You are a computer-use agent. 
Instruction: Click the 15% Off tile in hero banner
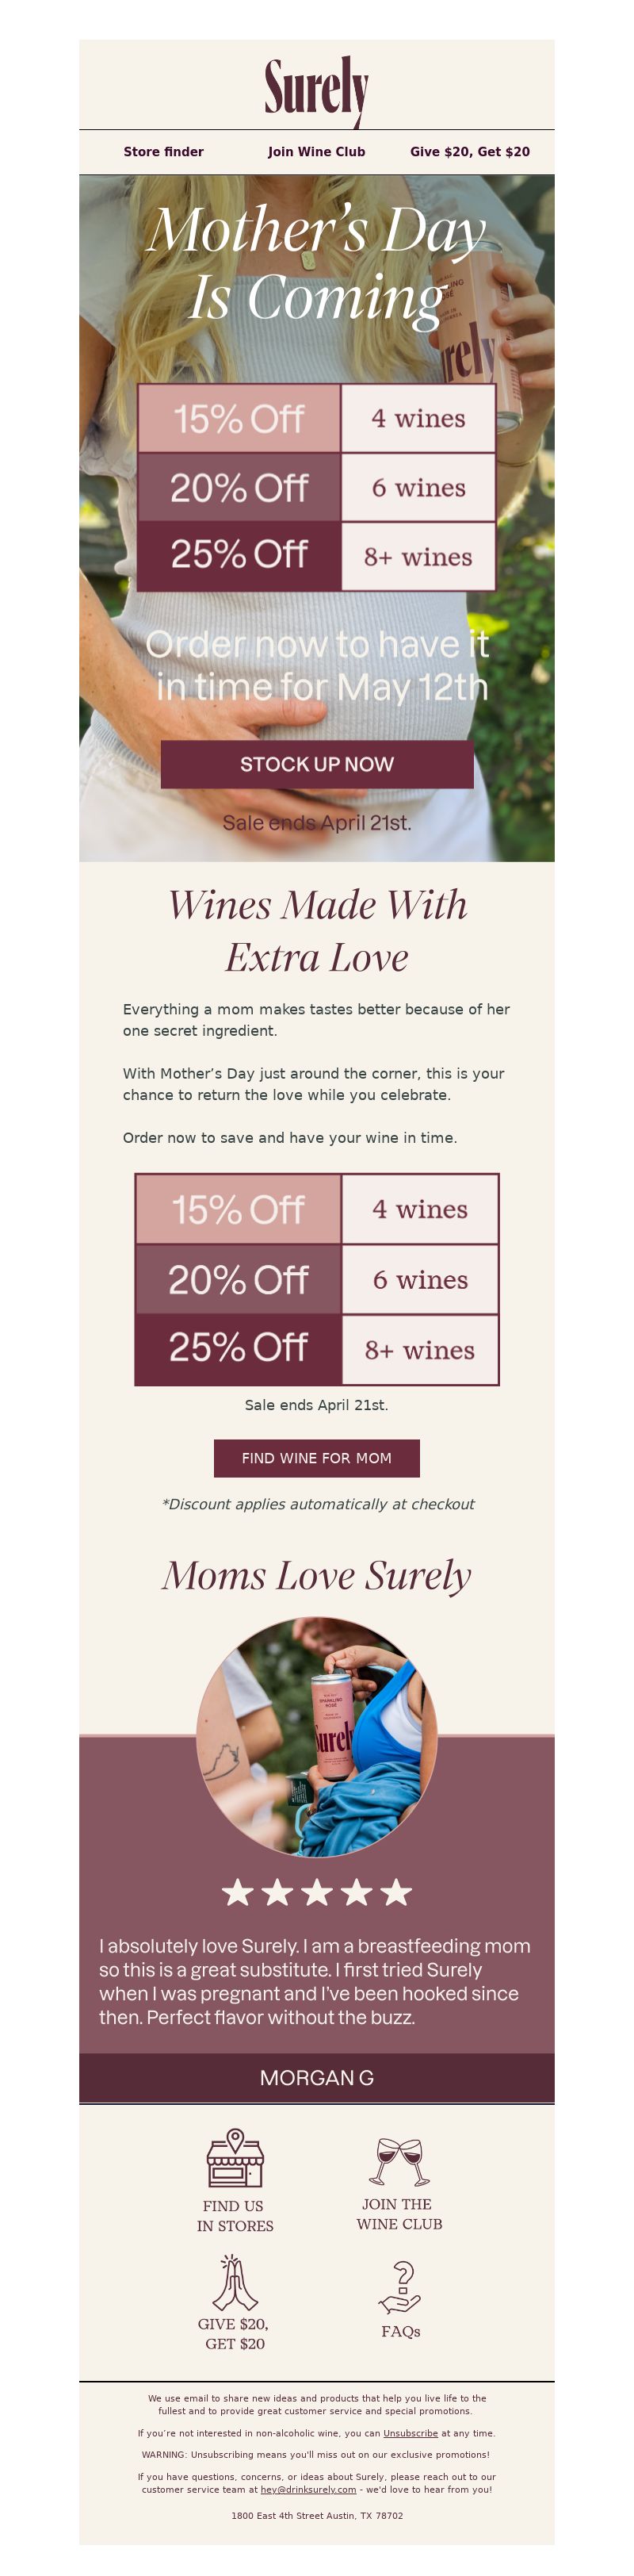click(x=238, y=418)
